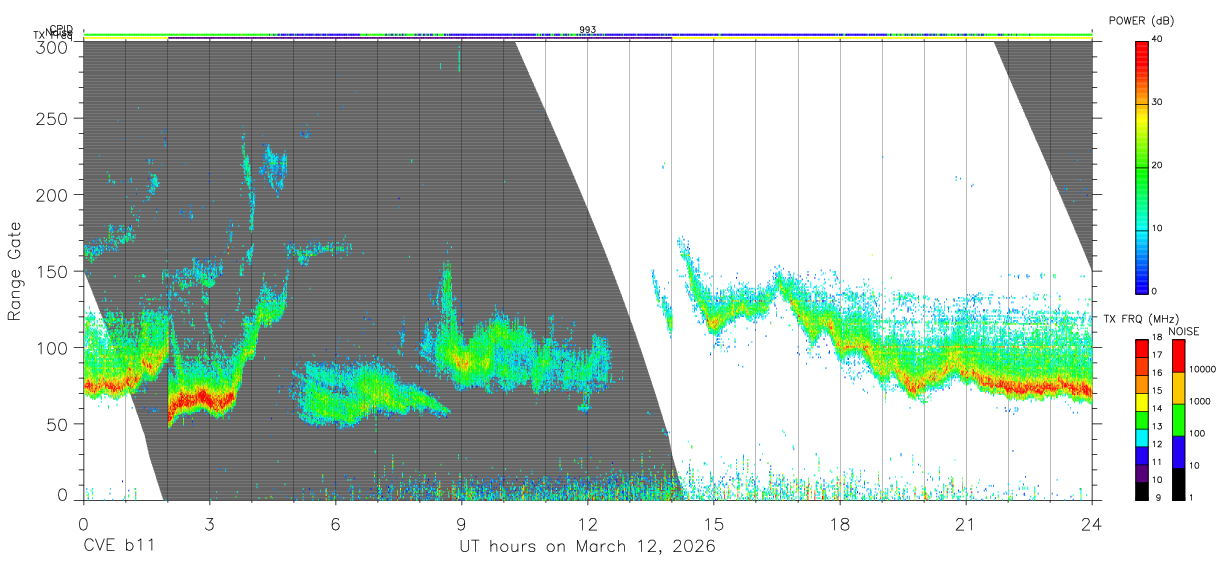Image resolution: width=1228 pixels, height=567 pixels.
Task: Click the 9 hour tick on time axis
Action: (461, 524)
